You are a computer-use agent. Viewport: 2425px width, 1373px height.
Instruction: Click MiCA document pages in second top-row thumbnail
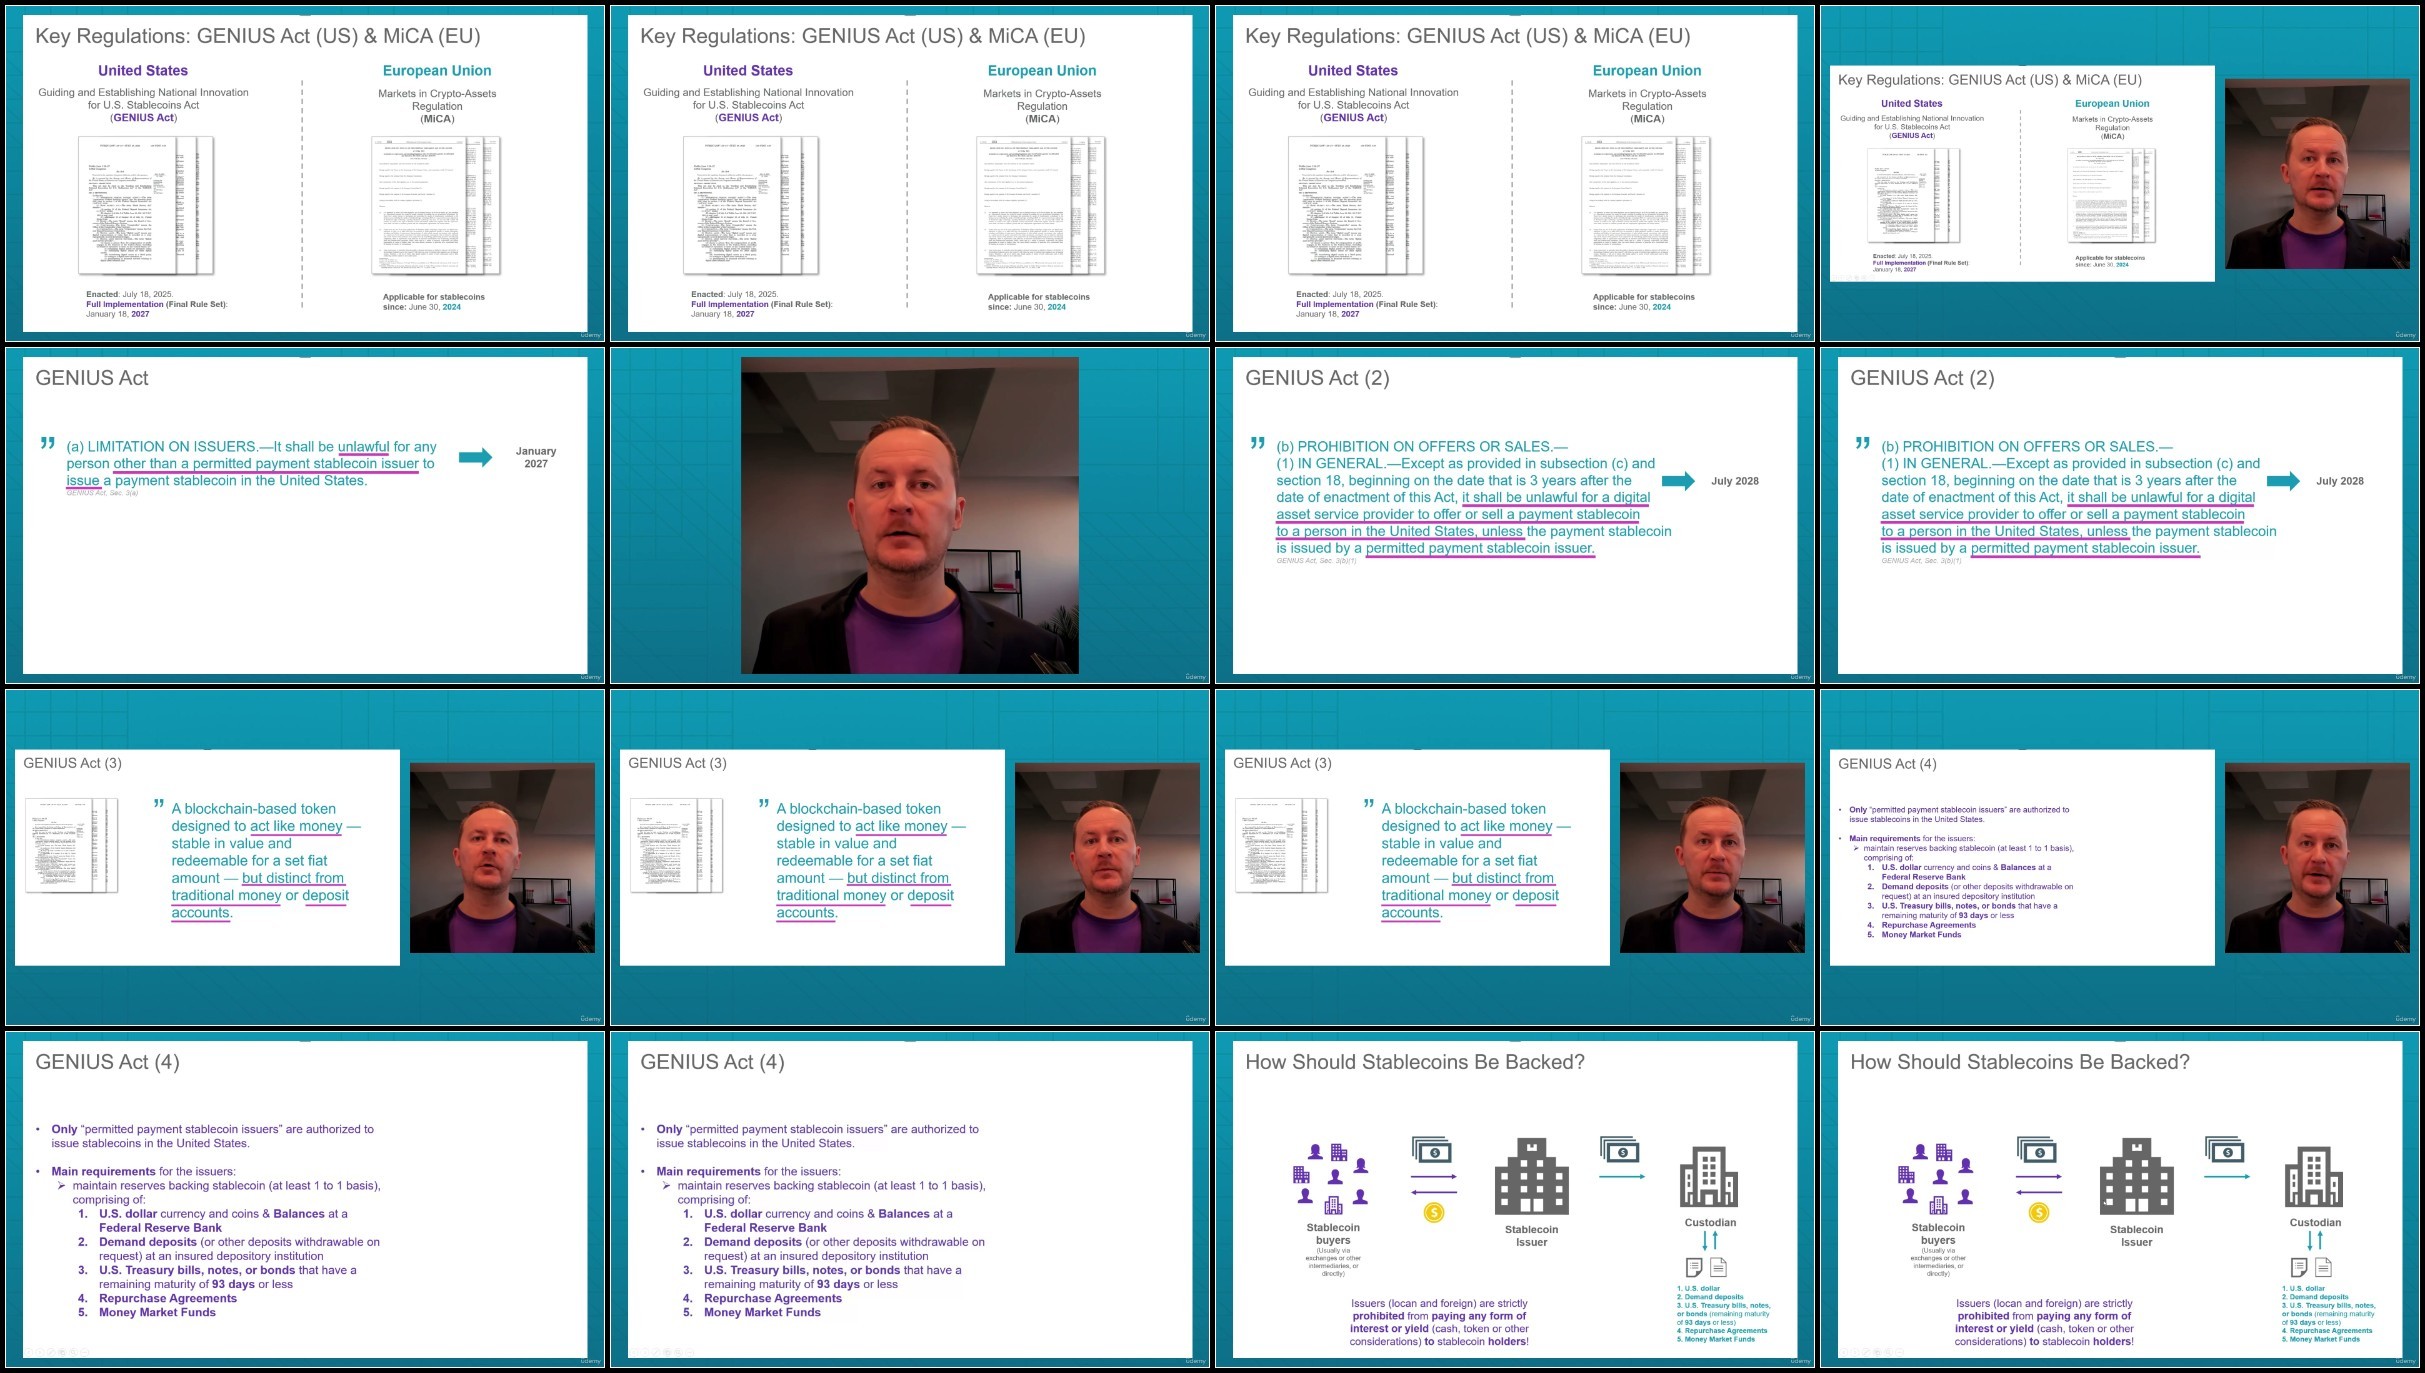(x=1040, y=205)
